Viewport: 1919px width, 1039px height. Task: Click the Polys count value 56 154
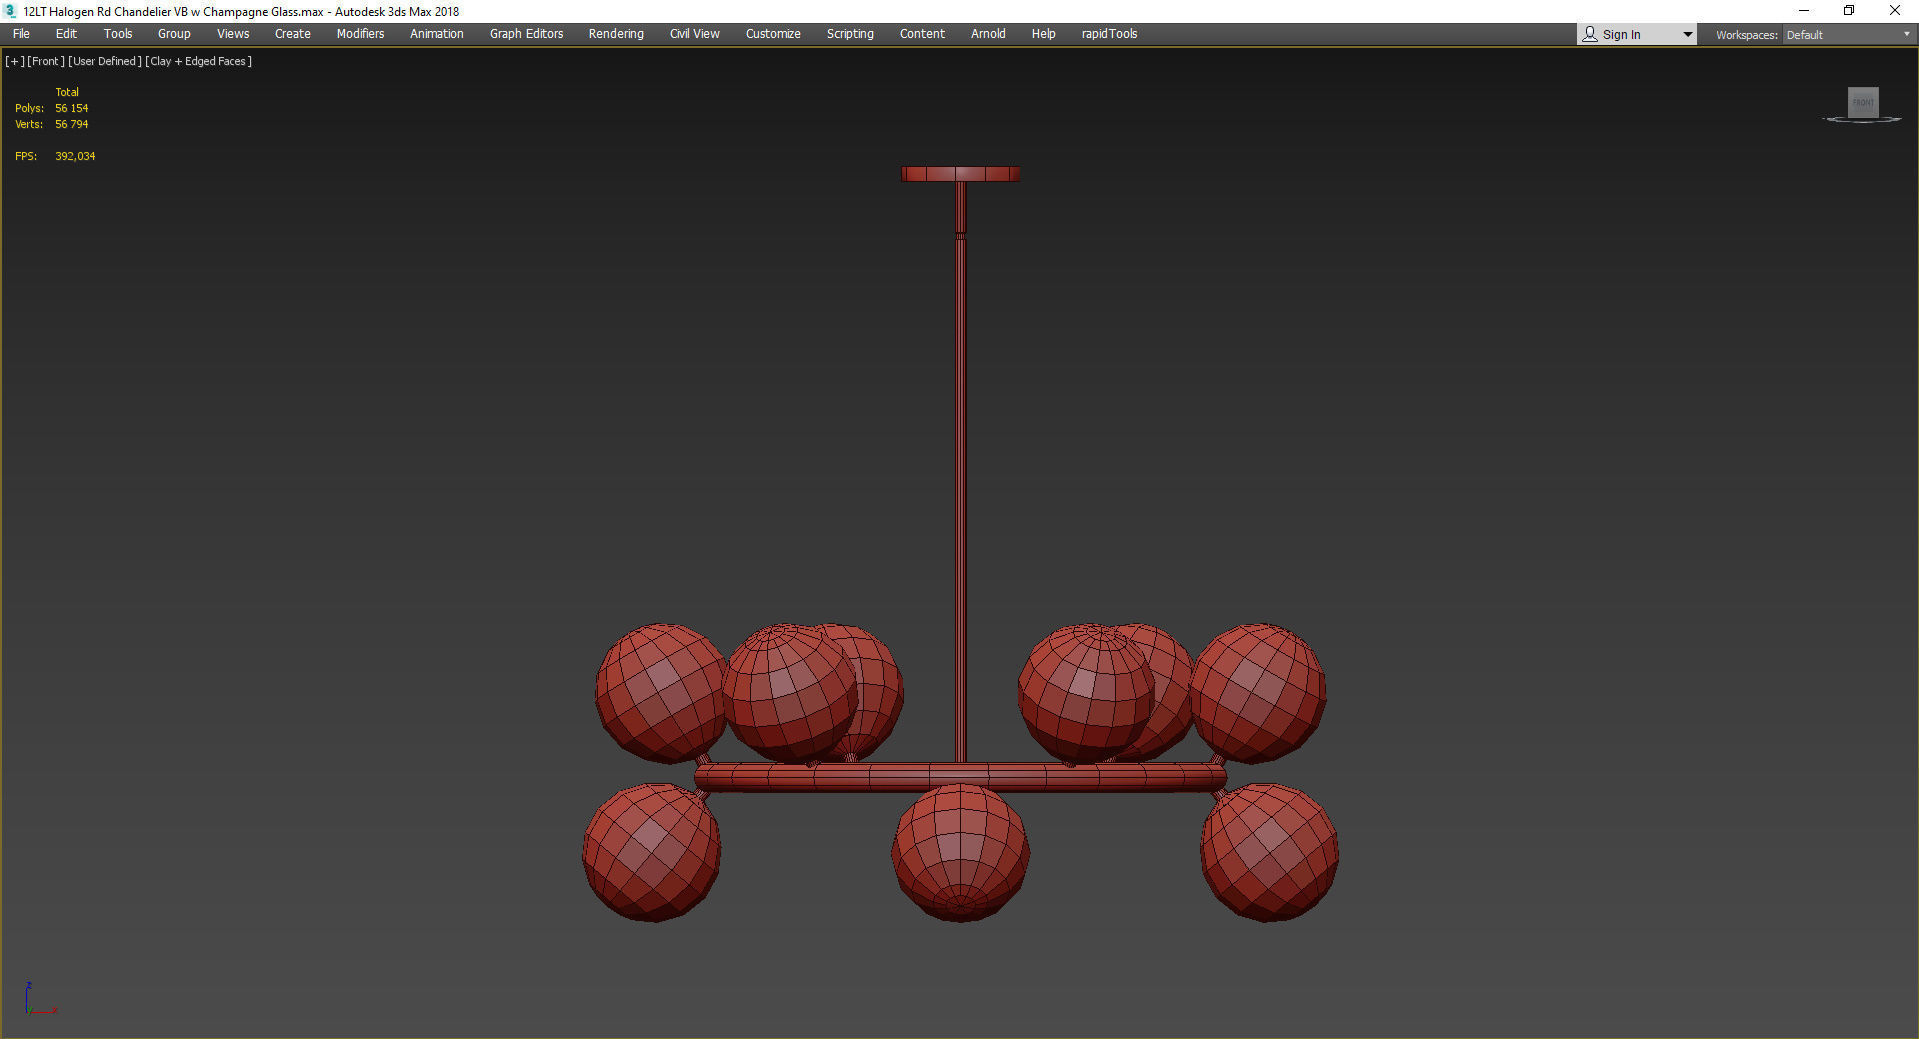(72, 108)
